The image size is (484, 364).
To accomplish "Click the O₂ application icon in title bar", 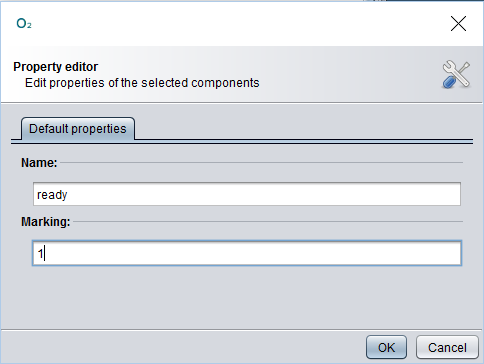I will point(24,24).
